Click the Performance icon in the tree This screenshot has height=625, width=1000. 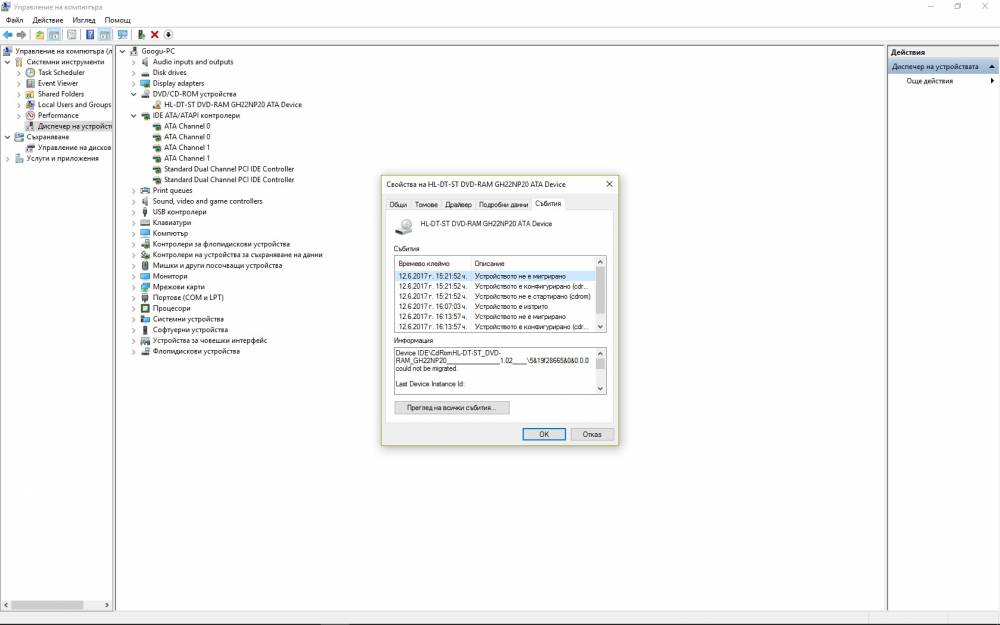[x=30, y=115]
